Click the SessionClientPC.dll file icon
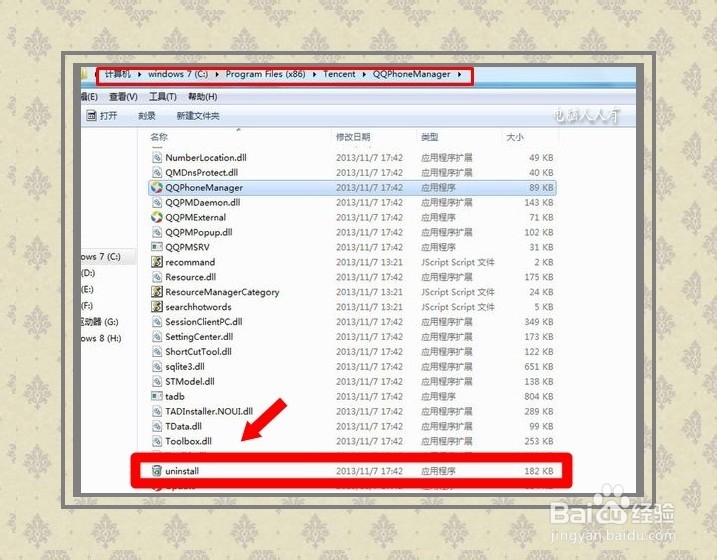The image size is (717, 560). [x=157, y=322]
